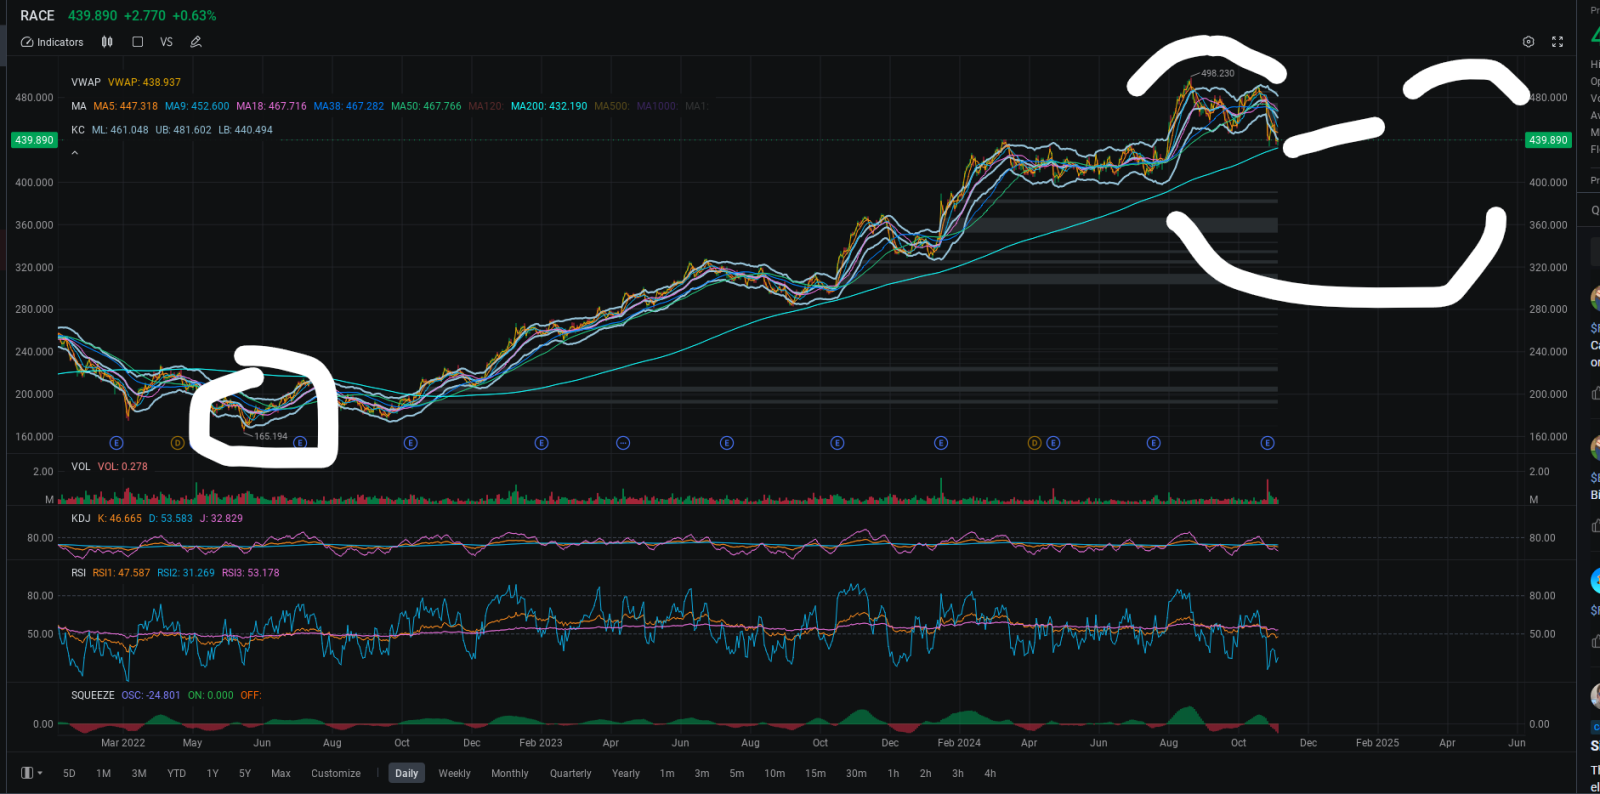Open the Indicators menu

pyautogui.click(x=52, y=42)
